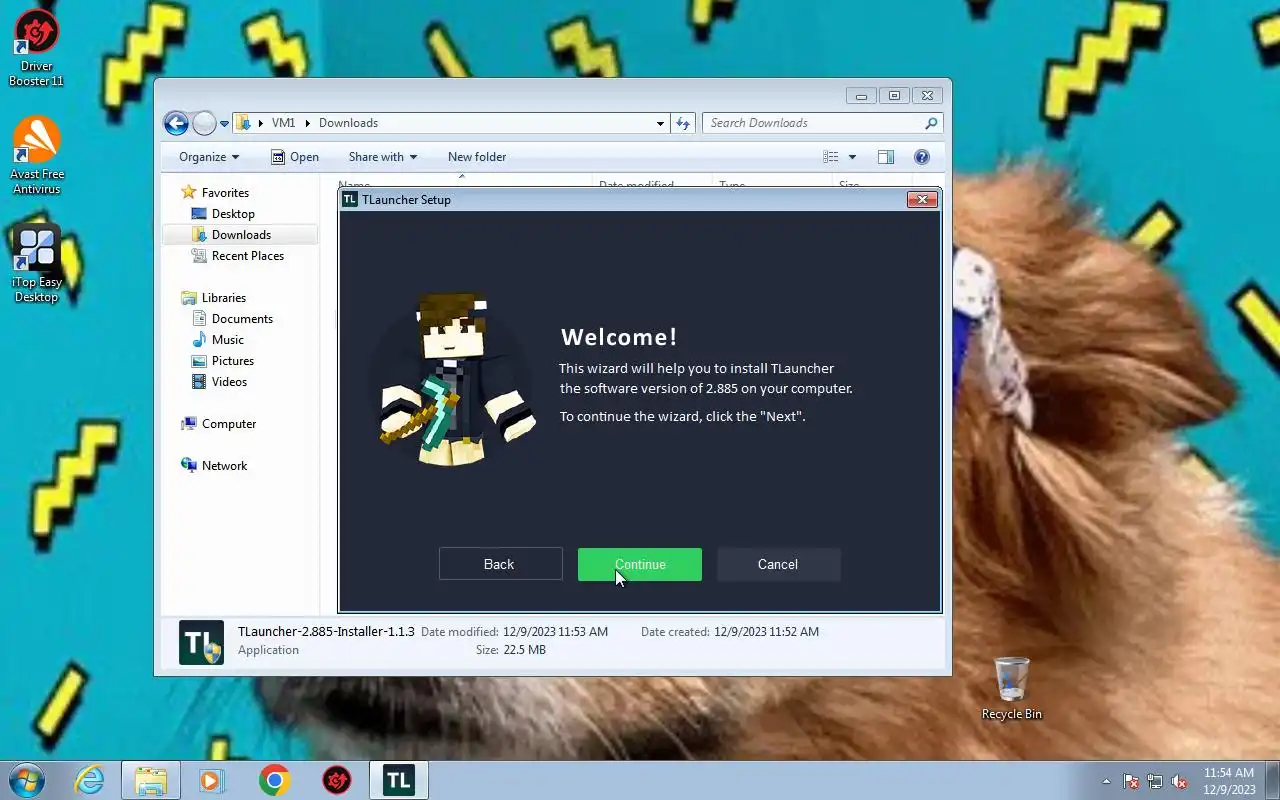The height and width of the screenshot is (800, 1280).
Task: Select Recent Places in navigation pane
Action: [248, 256]
